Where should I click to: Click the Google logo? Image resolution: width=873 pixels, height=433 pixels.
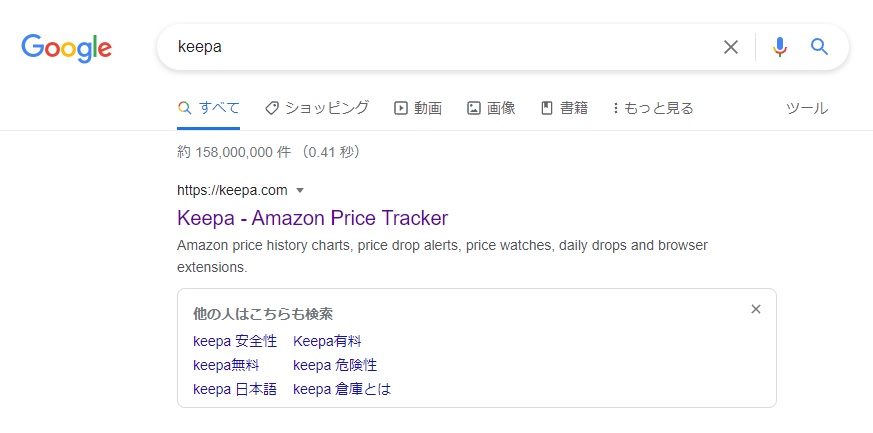(x=66, y=48)
